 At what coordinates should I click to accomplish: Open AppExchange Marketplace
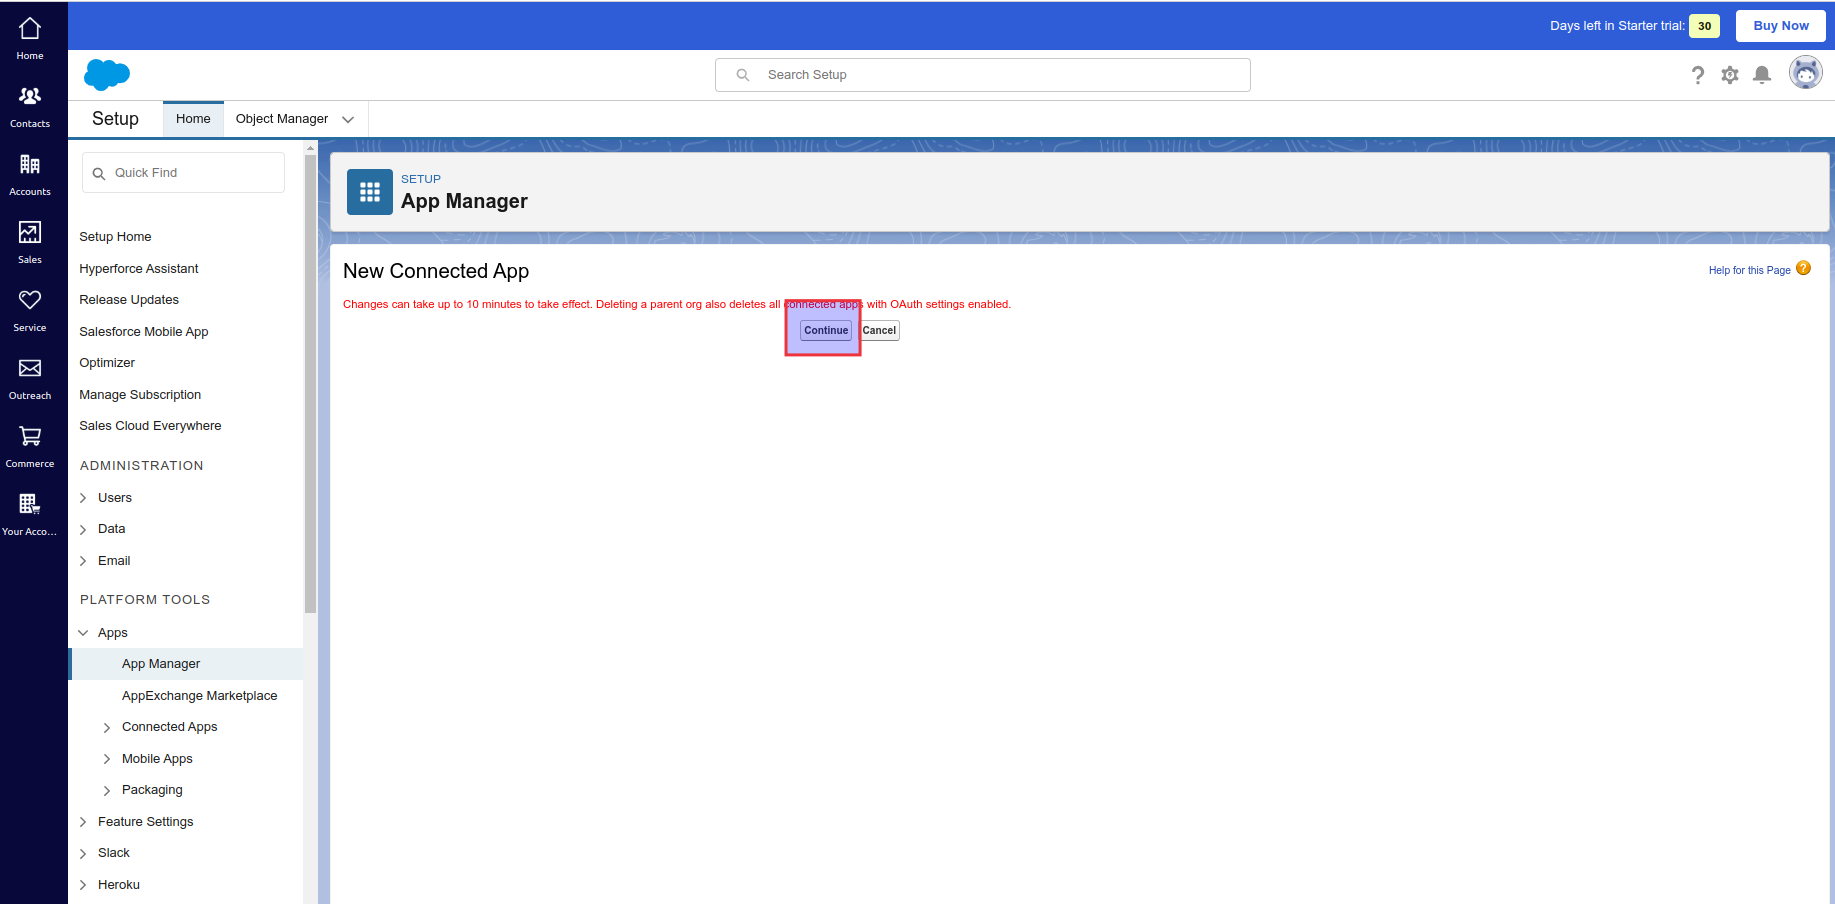(x=199, y=696)
